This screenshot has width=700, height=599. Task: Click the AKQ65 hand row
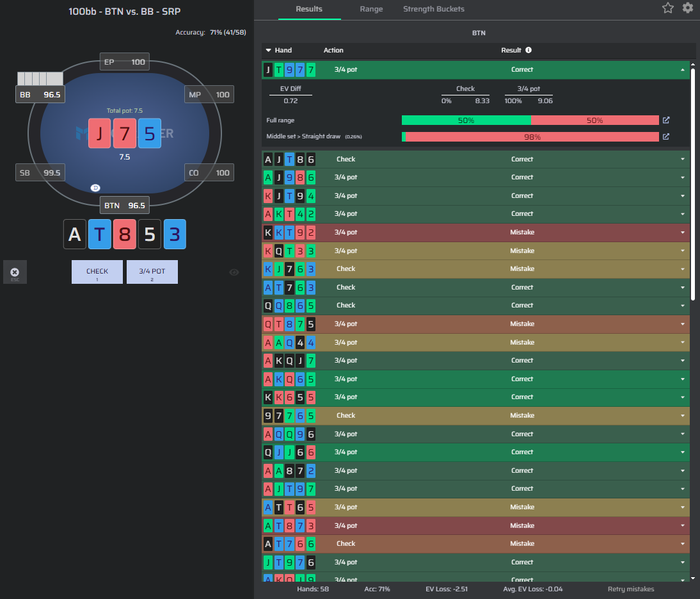(x=475, y=379)
